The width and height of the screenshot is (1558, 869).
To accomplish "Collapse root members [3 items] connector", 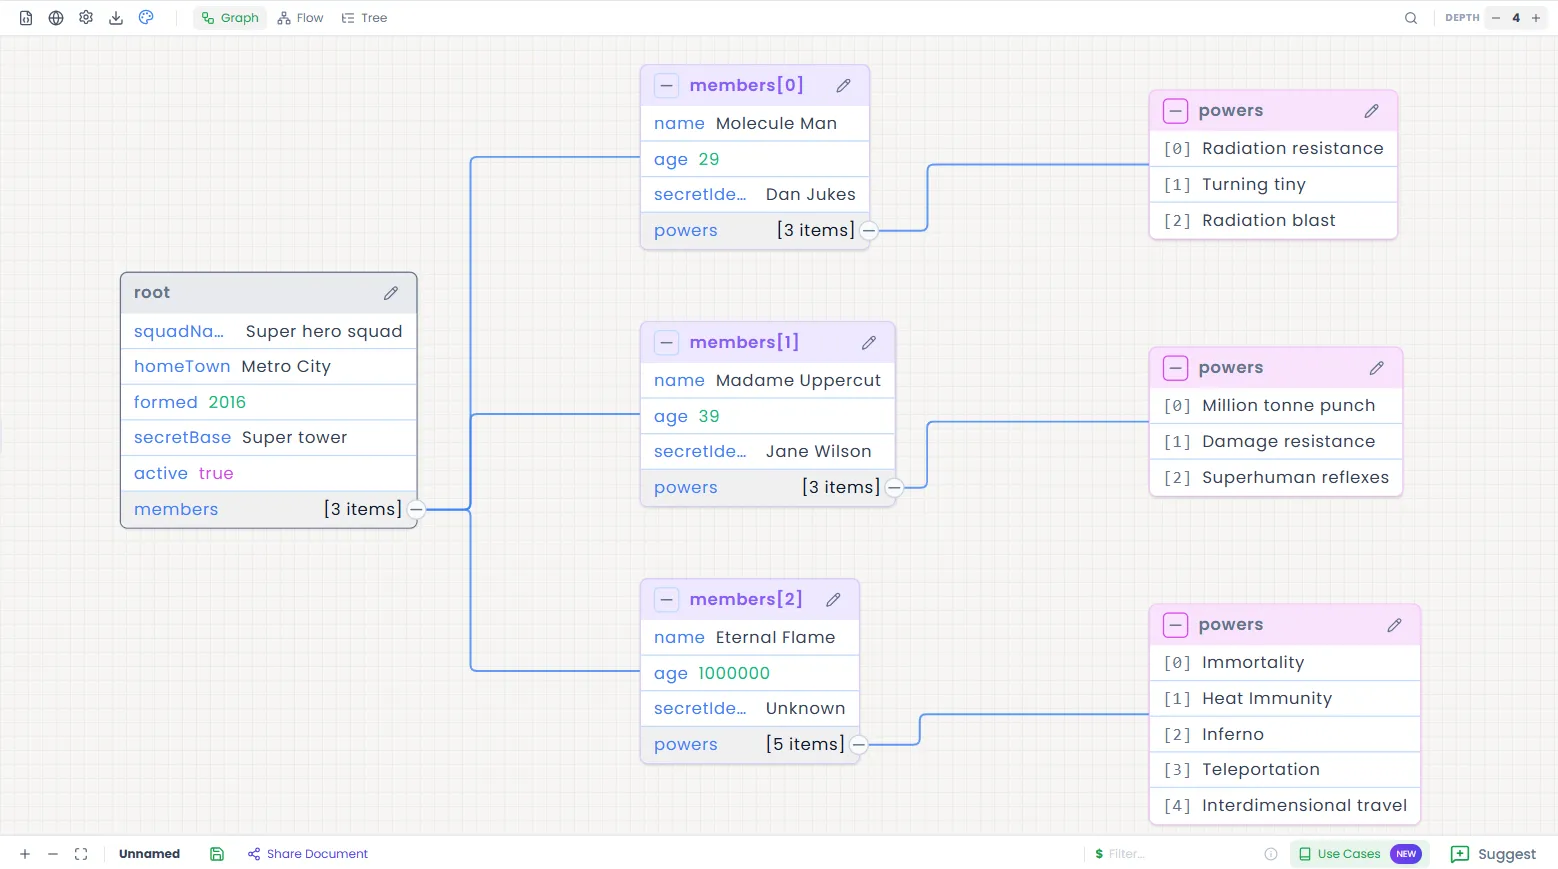I will click(417, 510).
